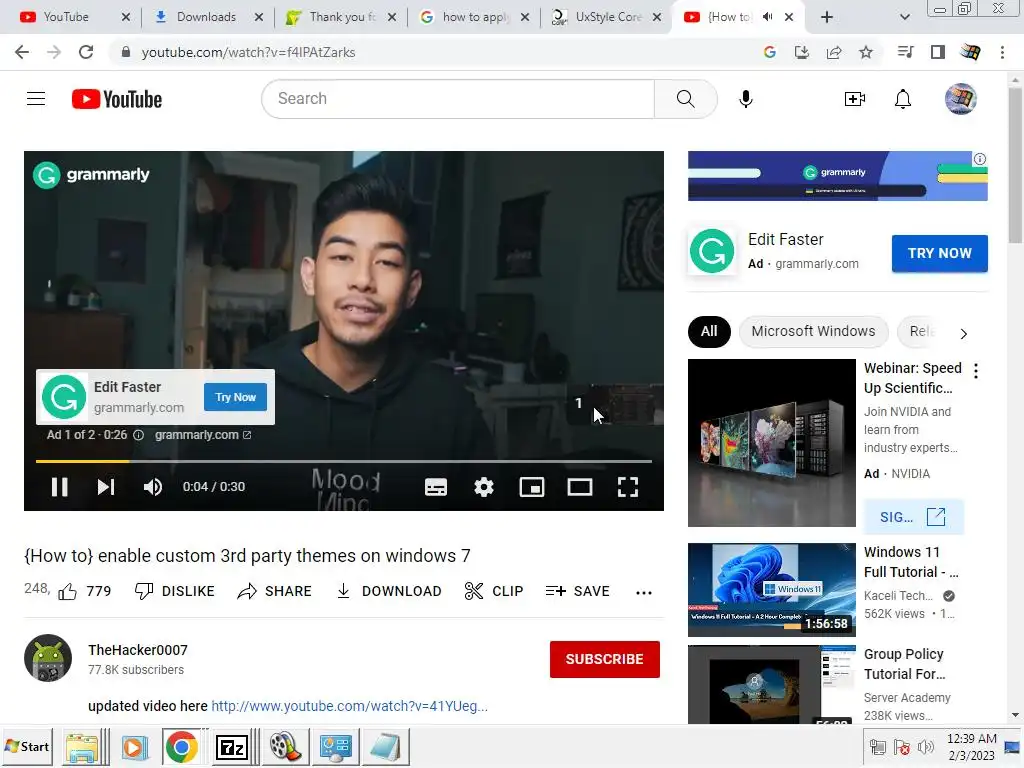The width and height of the screenshot is (1024, 768).
Task: Click the search magnifier button
Action: coord(685,99)
